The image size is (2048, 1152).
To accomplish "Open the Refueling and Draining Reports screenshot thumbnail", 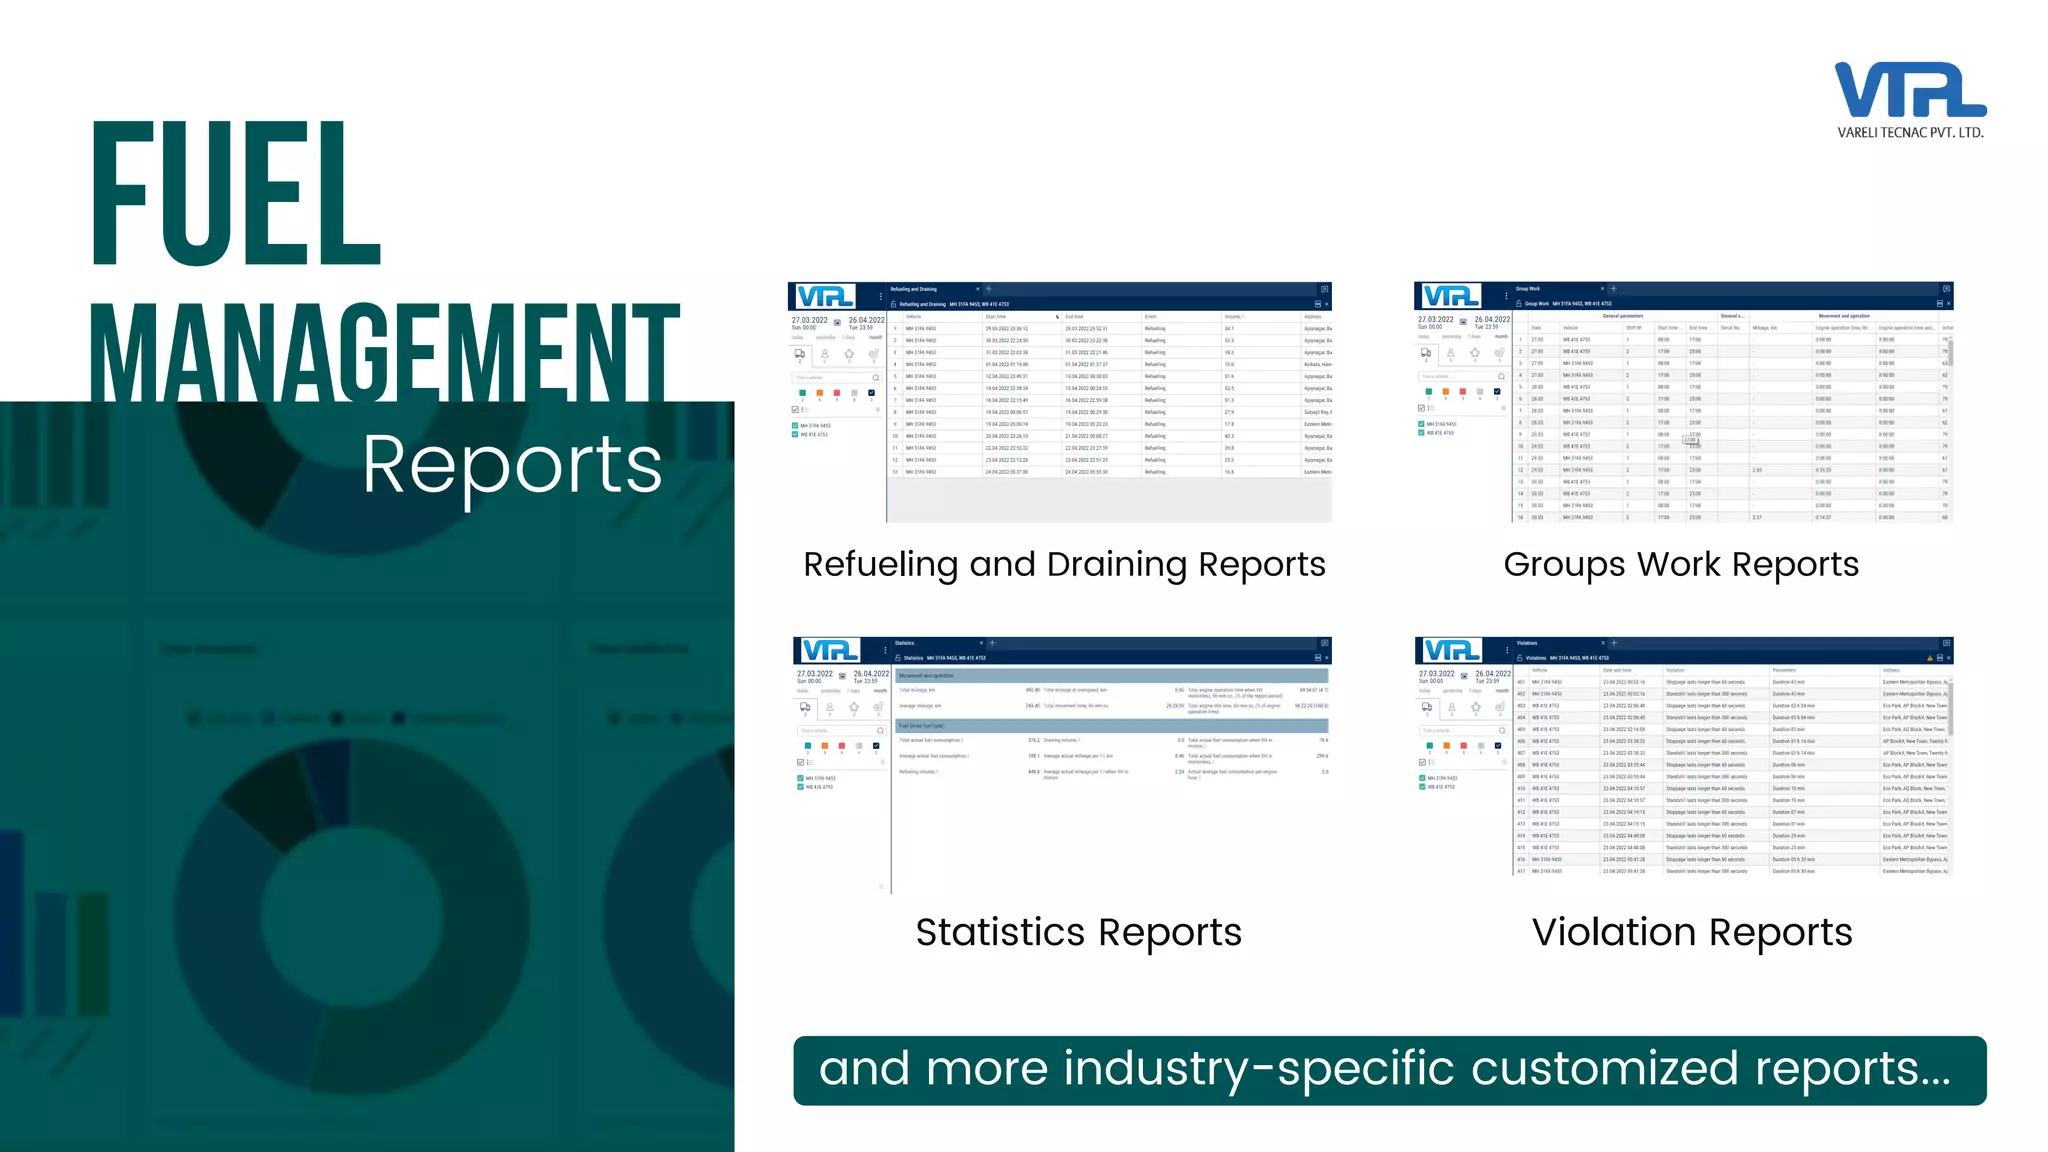I will pyautogui.click(x=1060, y=402).
